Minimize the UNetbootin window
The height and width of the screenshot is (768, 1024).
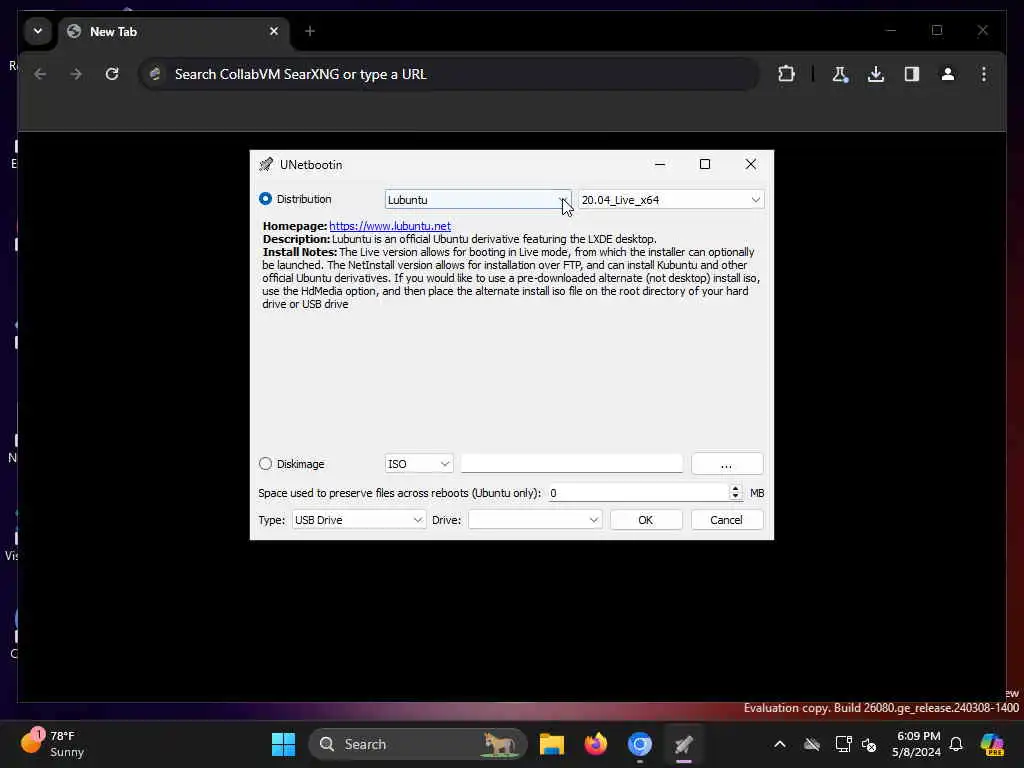(x=660, y=165)
